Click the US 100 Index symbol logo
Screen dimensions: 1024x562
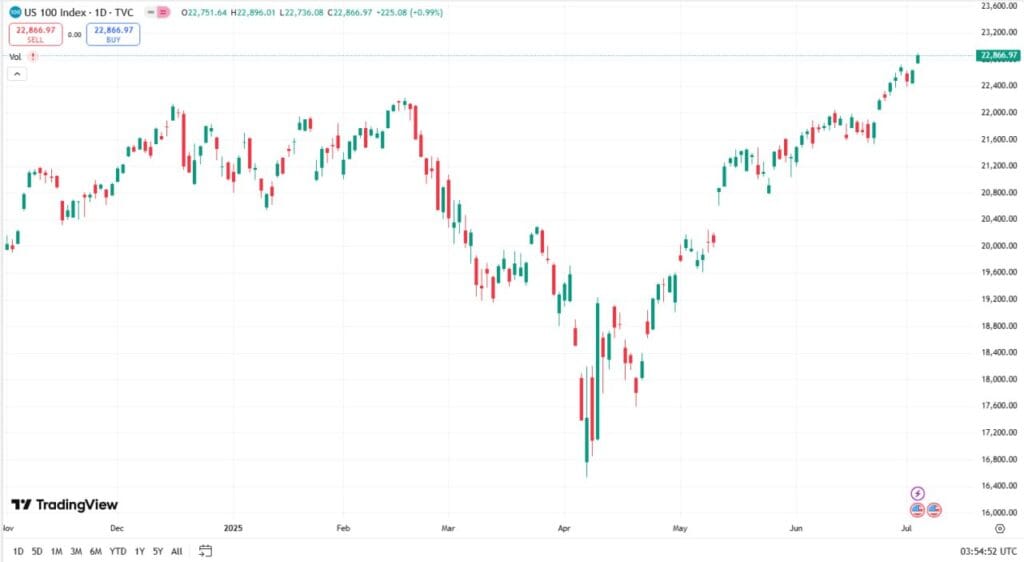coord(15,13)
